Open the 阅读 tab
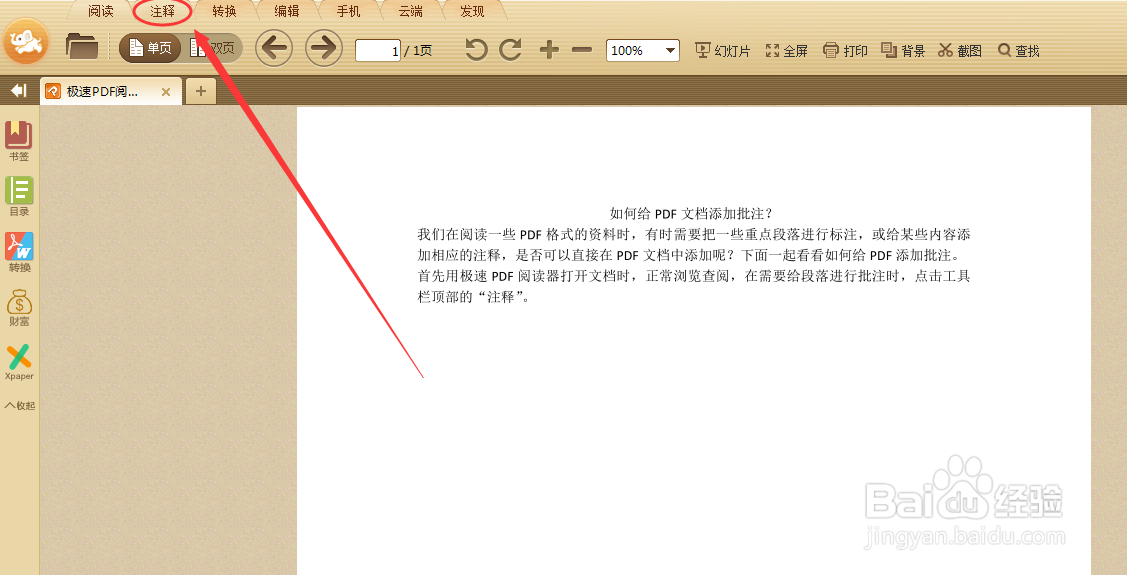 coord(101,12)
